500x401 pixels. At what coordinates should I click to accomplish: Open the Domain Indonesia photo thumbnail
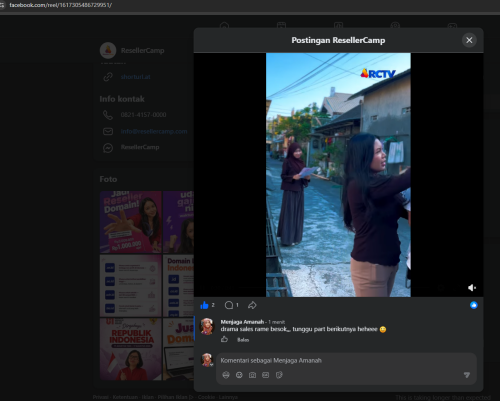coord(178,286)
